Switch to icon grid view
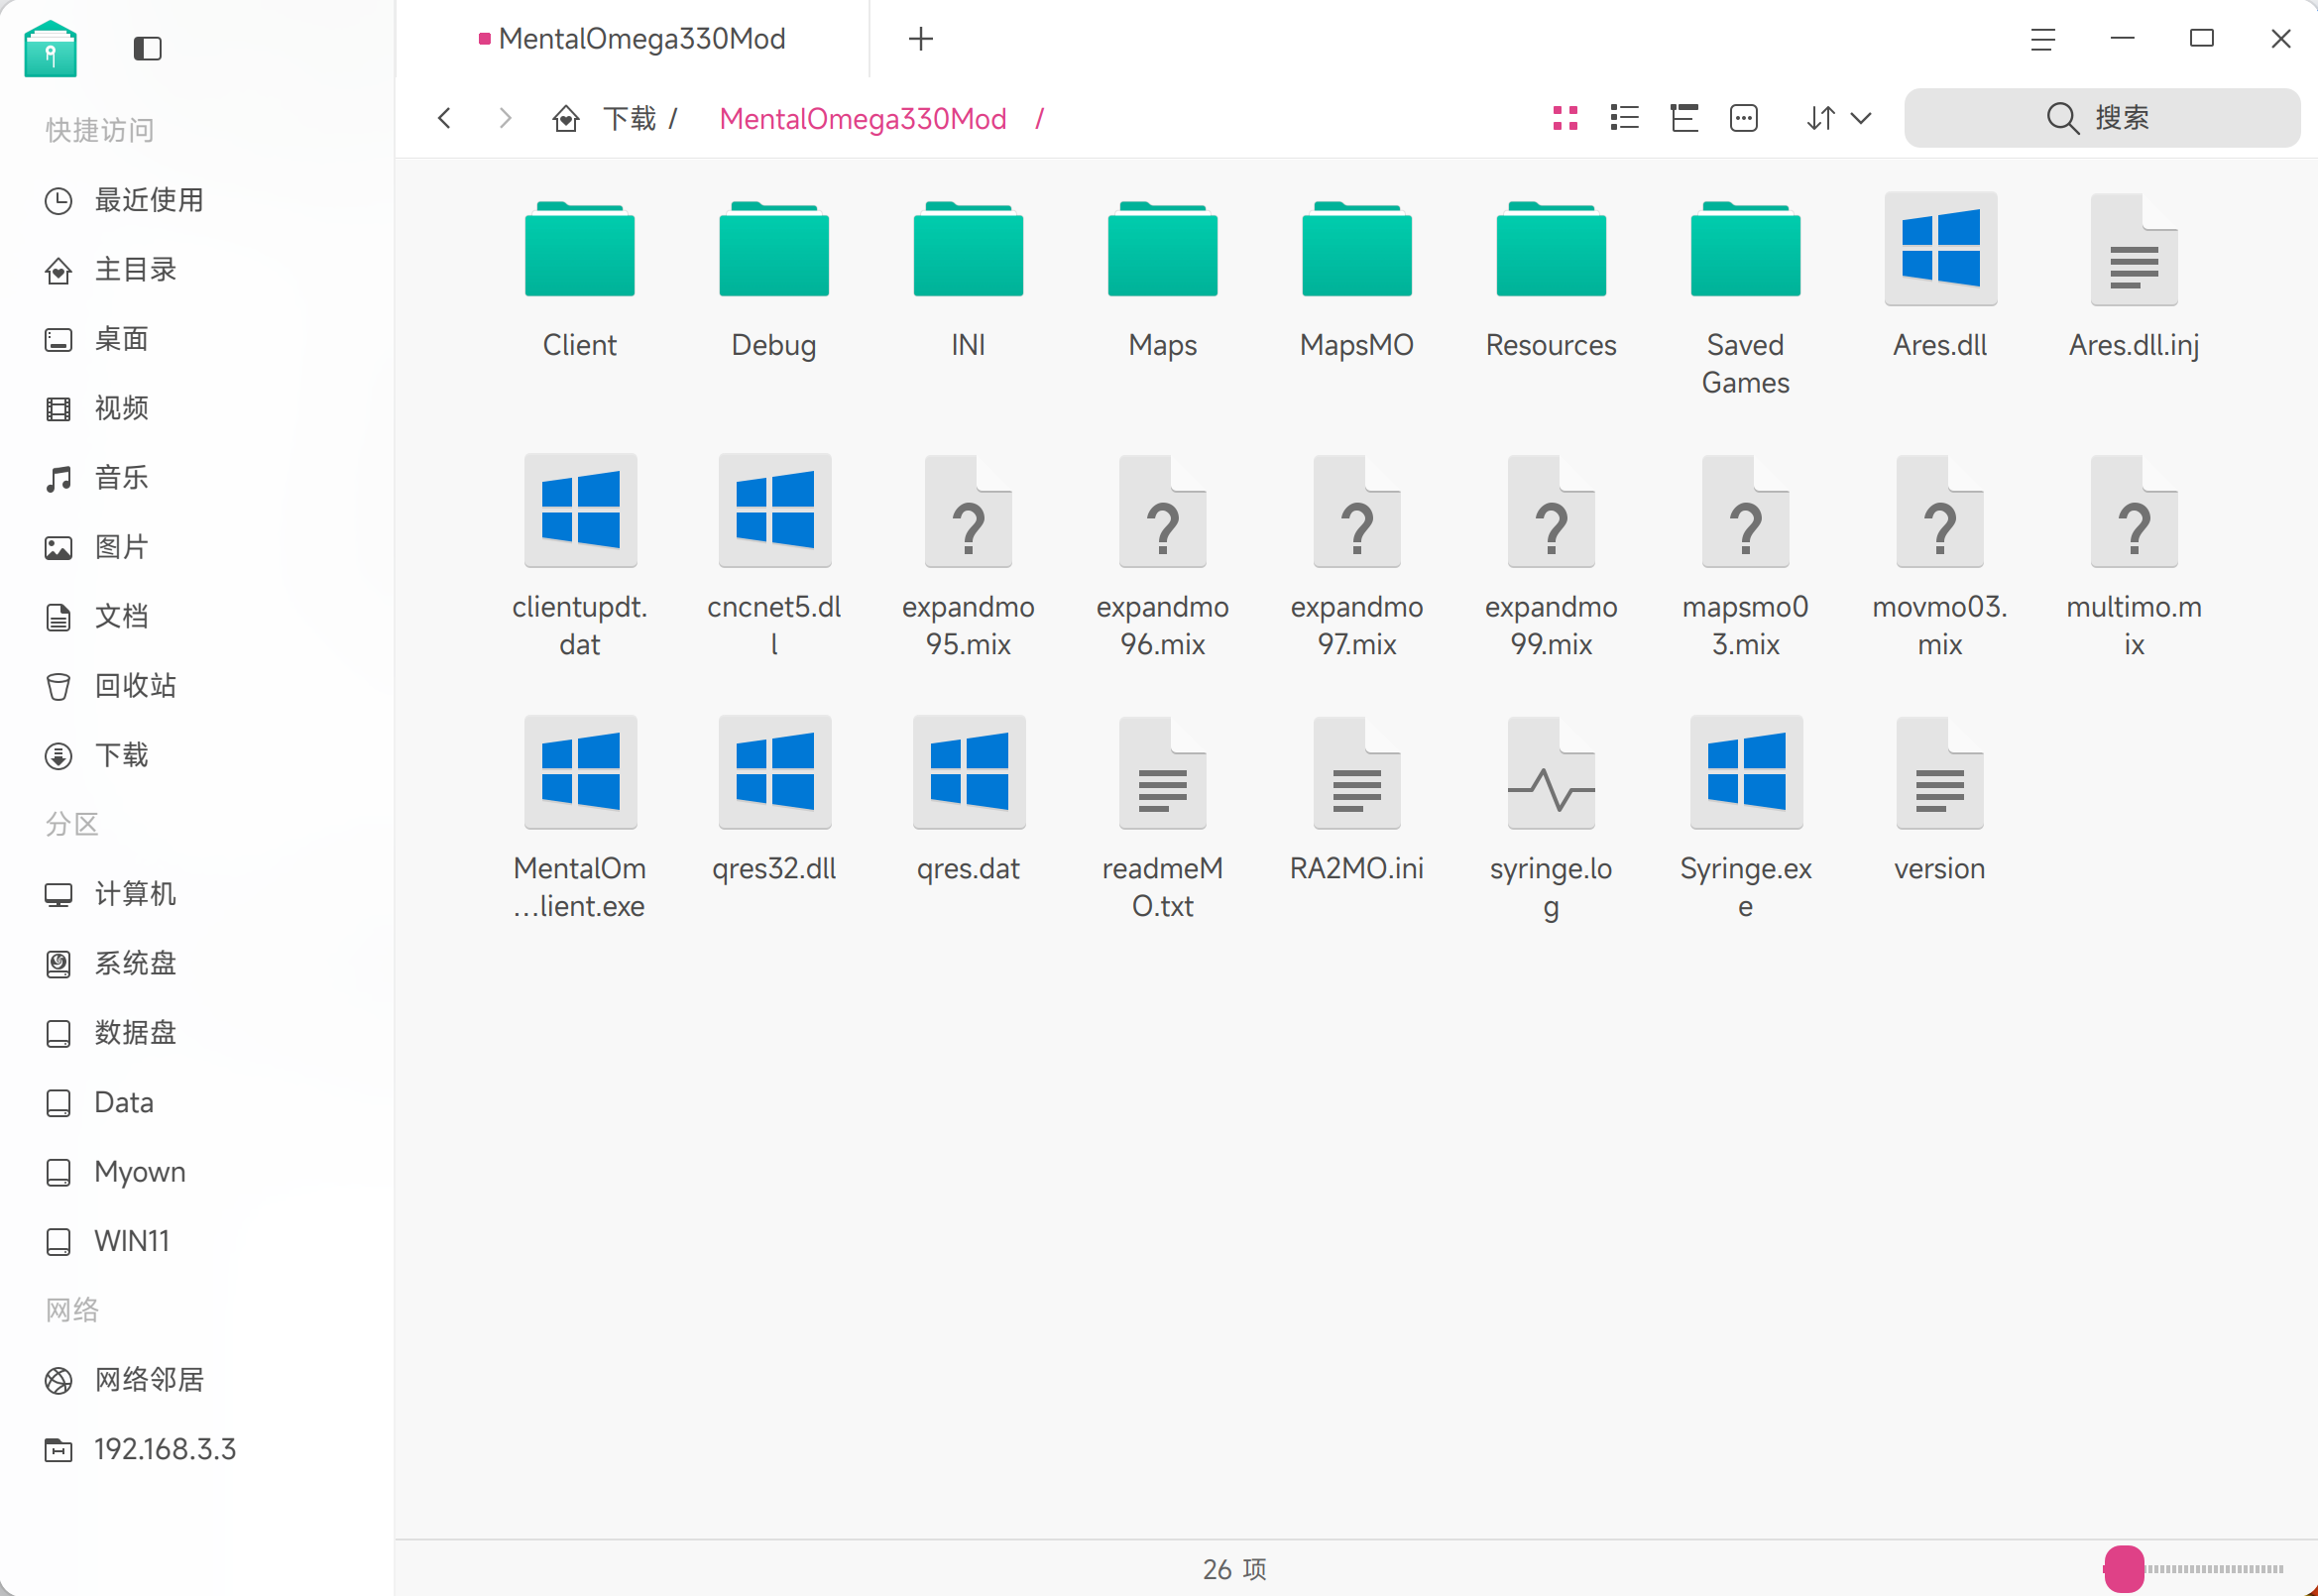The height and width of the screenshot is (1596, 2318). pos(1565,118)
